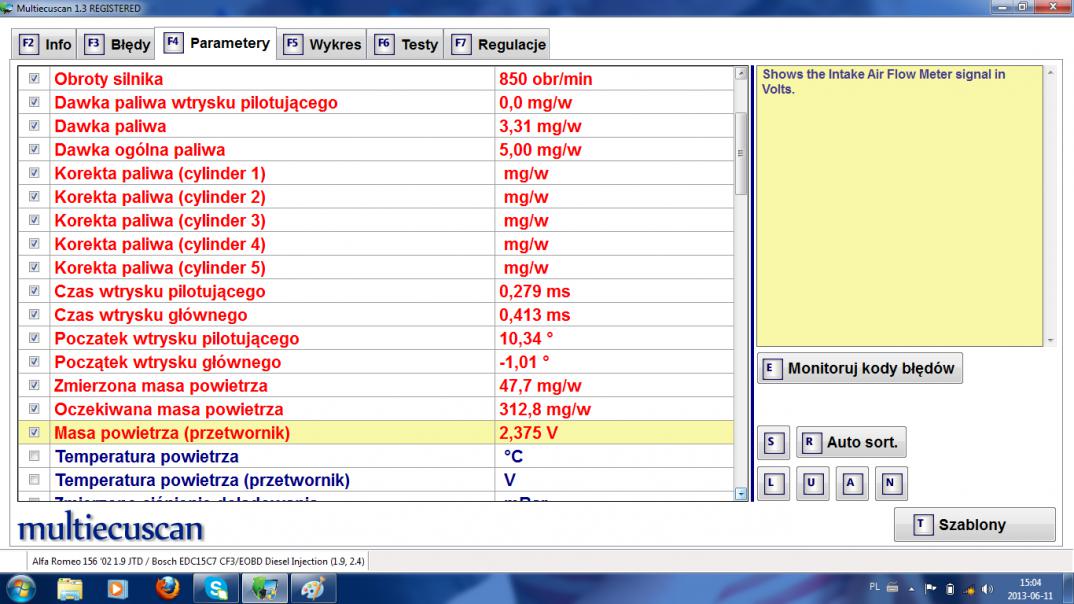Click the N button in right panel

pos(891,484)
